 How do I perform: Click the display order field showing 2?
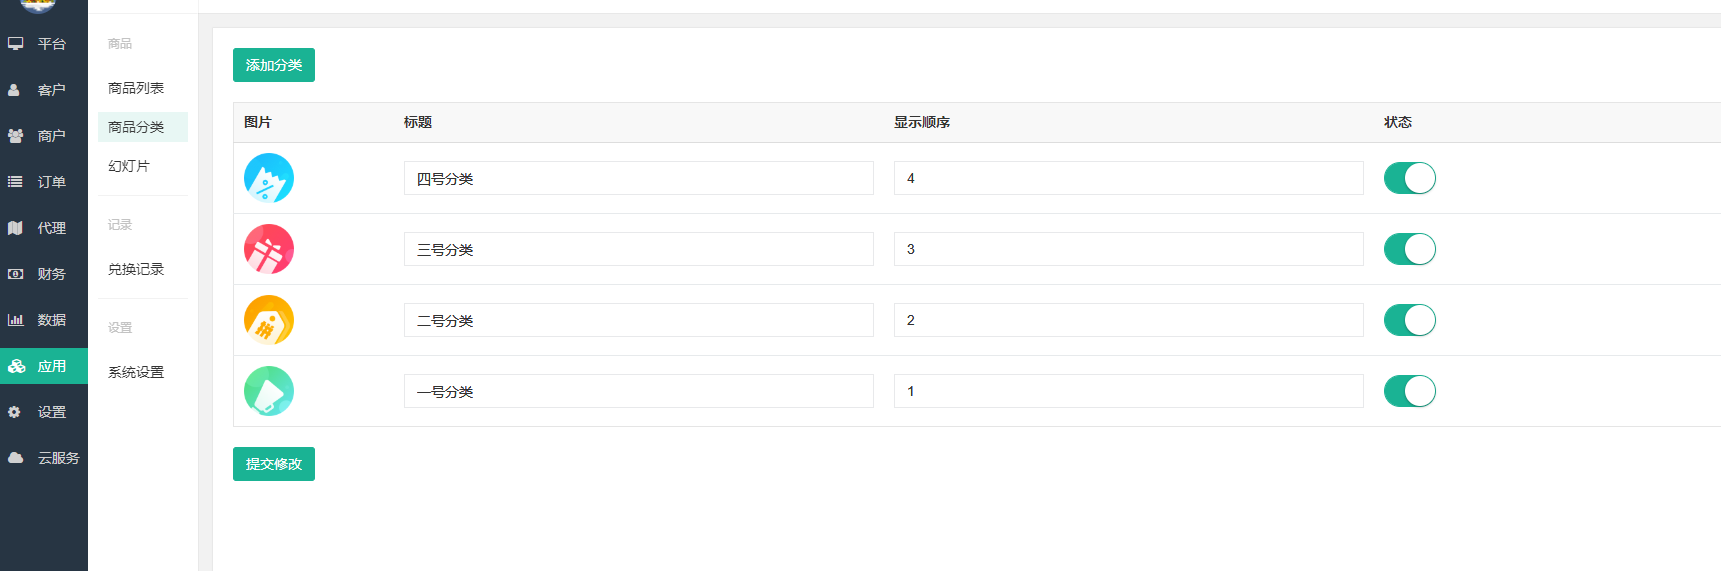(x=1129, y=320)
